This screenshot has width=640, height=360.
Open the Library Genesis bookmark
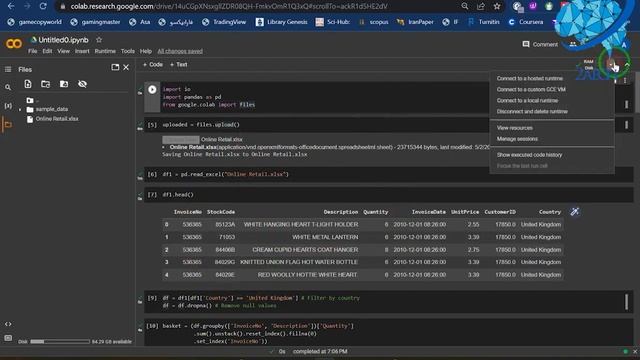pyautogui.click(x=282, y=22)
